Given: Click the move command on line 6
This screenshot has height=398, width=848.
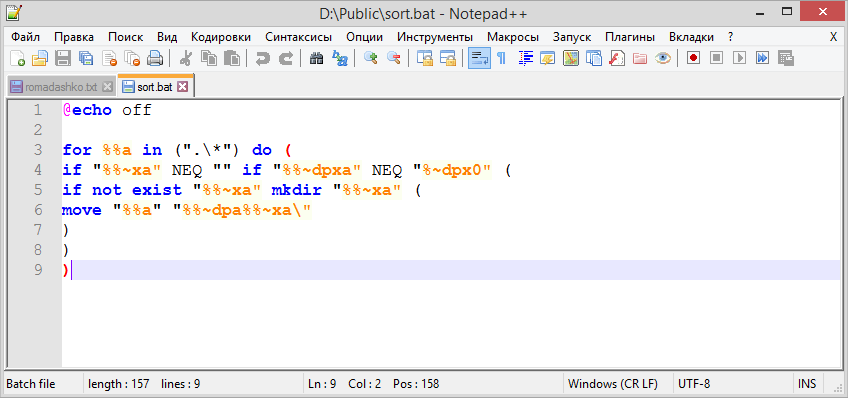Looking at the screenshot, I should [82, 210].
